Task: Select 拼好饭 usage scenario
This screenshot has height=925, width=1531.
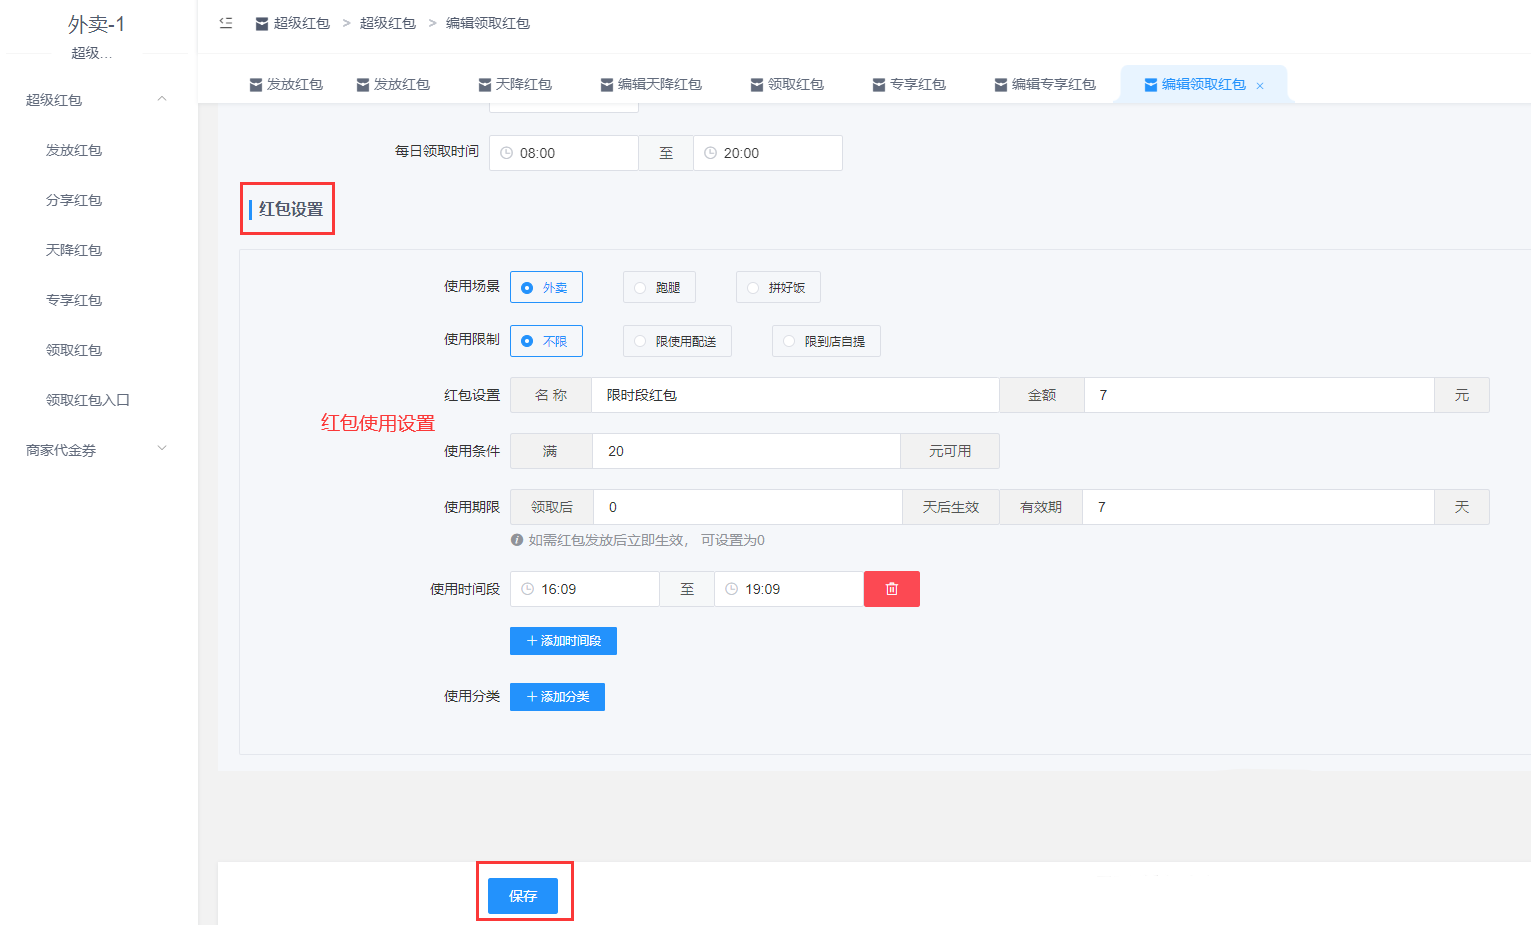Action: pyautogui.click(x=778, y=287)
